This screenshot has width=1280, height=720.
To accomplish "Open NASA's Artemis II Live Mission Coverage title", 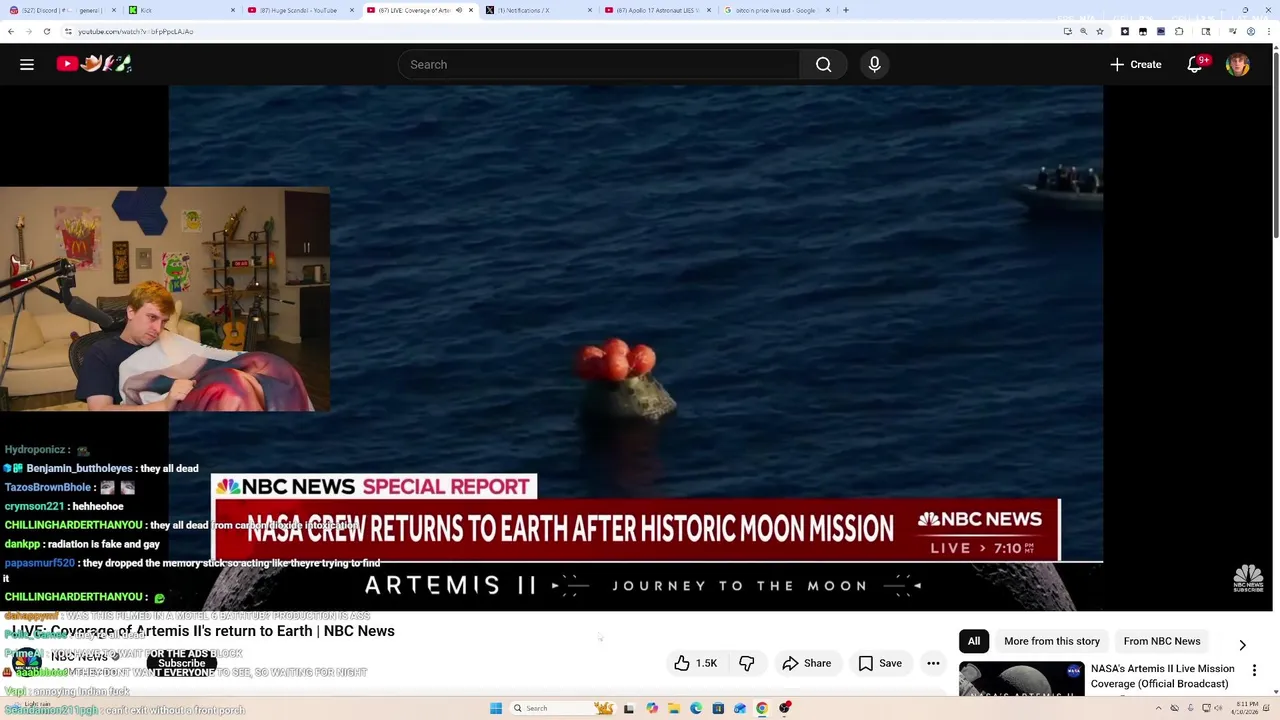I will pos(1162,676).
